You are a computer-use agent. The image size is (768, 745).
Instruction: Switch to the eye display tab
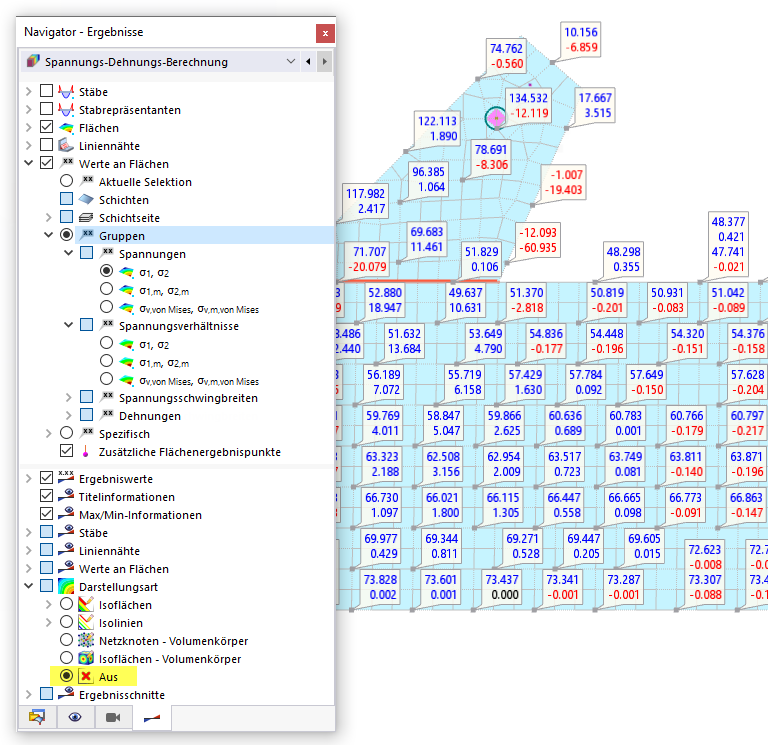[75, 717]
